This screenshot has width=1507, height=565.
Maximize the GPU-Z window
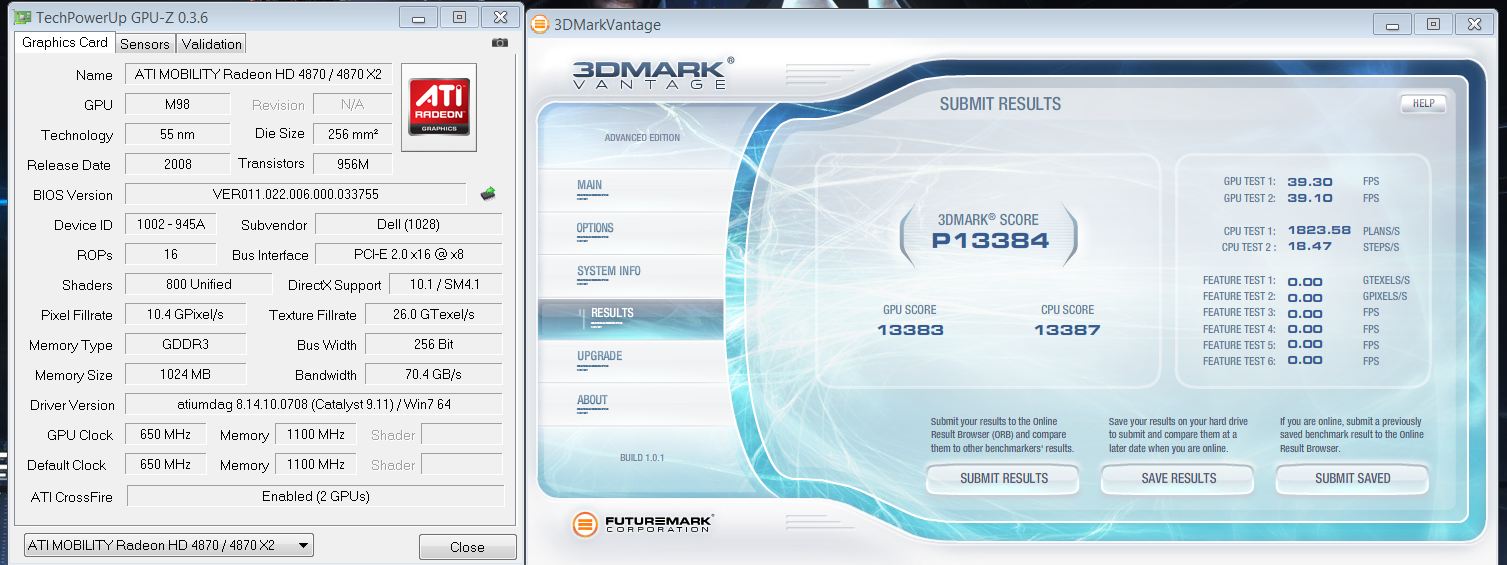(459, 17)
